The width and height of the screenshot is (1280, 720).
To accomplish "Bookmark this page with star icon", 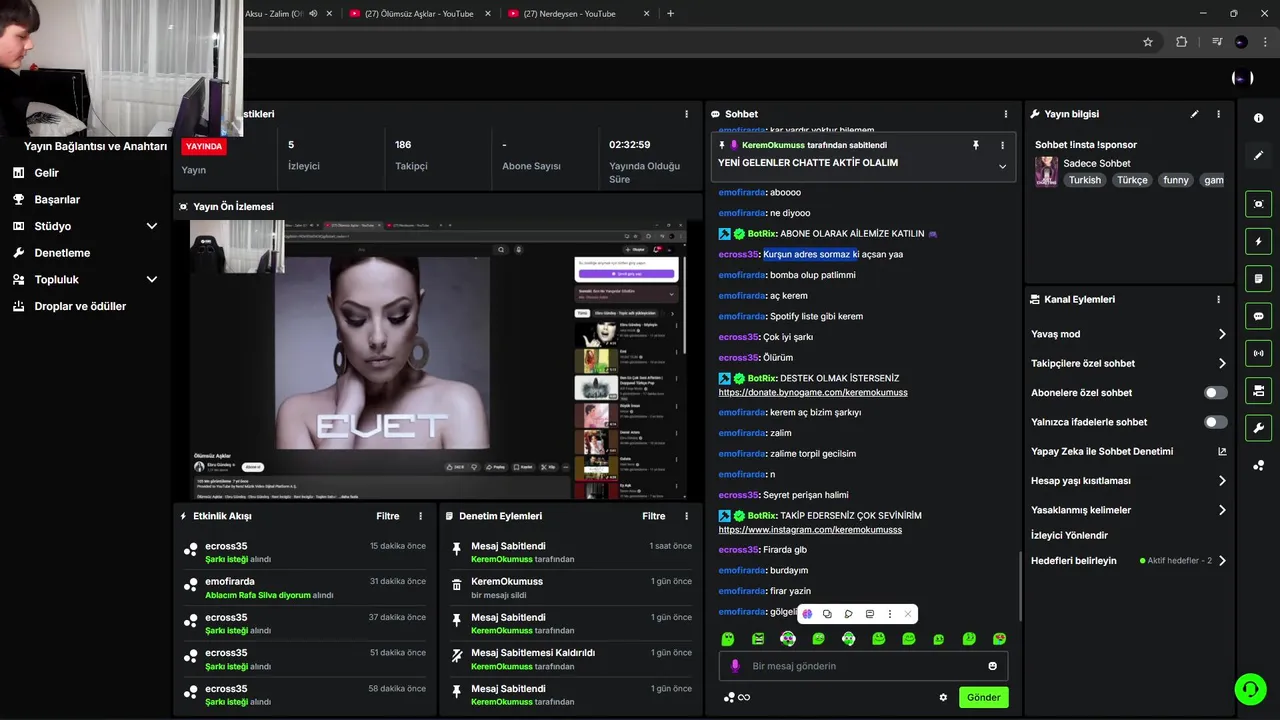I will (x=1148, y=42).
